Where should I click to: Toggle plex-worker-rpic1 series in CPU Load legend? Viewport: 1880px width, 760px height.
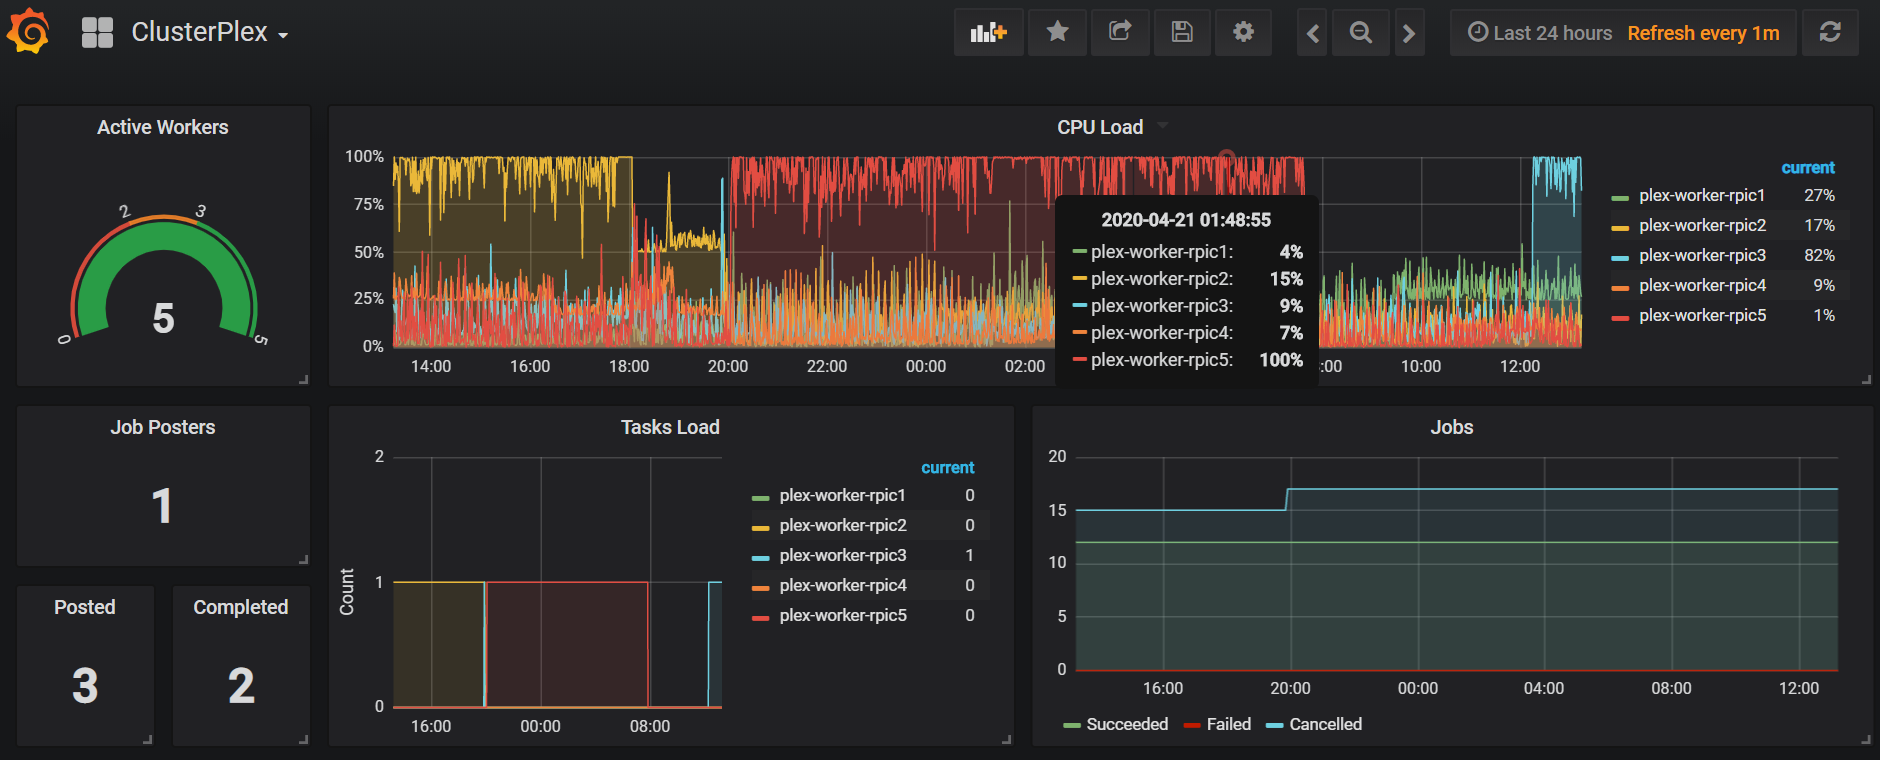(1702, 195)
